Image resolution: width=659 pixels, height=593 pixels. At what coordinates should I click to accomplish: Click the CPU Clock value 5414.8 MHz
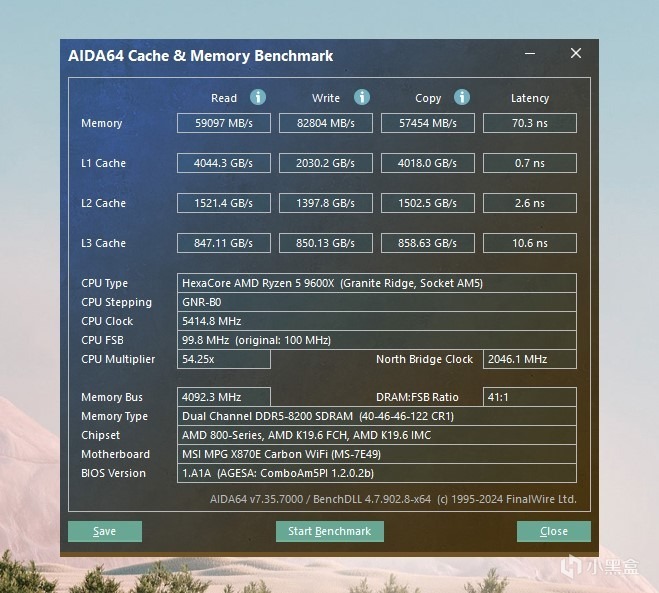pos(377,321)
